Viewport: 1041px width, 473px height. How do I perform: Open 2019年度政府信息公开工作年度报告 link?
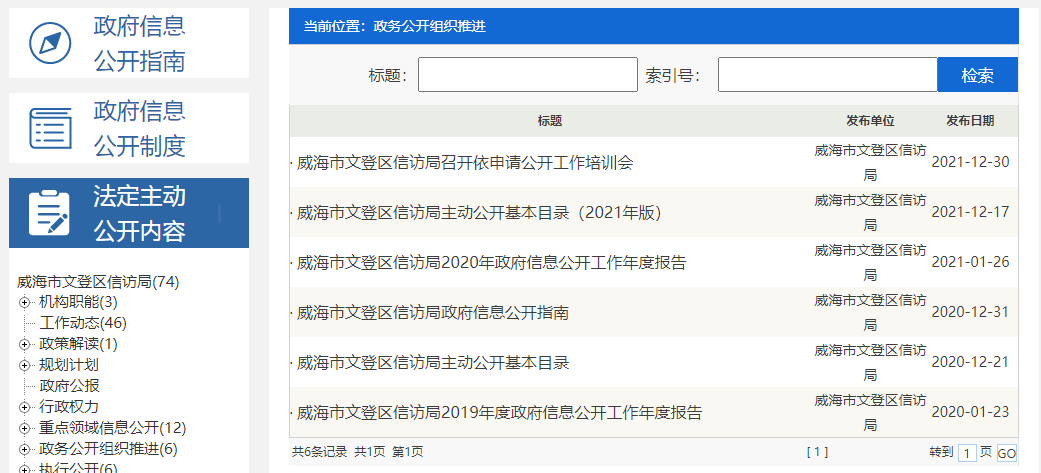click(499, 413)
